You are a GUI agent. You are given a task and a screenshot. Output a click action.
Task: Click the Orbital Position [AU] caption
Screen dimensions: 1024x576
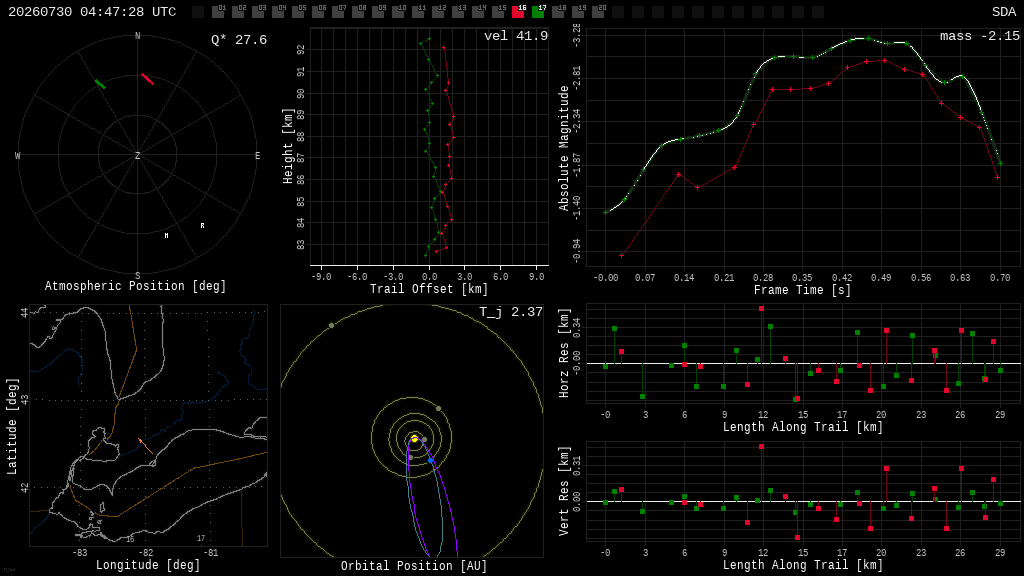414,566
